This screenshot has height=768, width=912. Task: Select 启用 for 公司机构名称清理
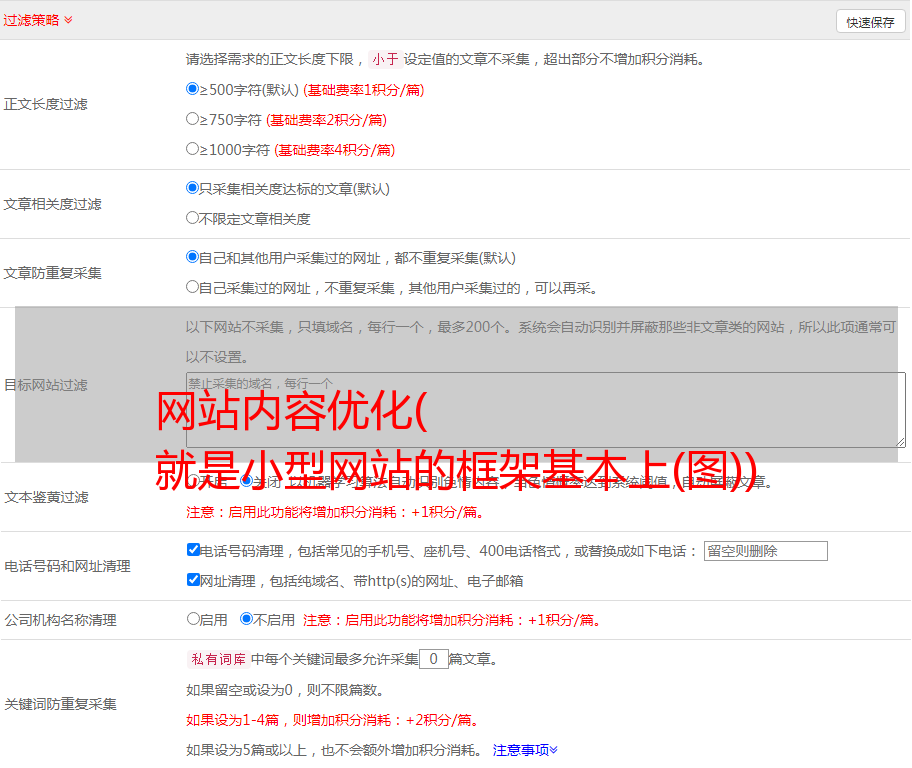193,619
